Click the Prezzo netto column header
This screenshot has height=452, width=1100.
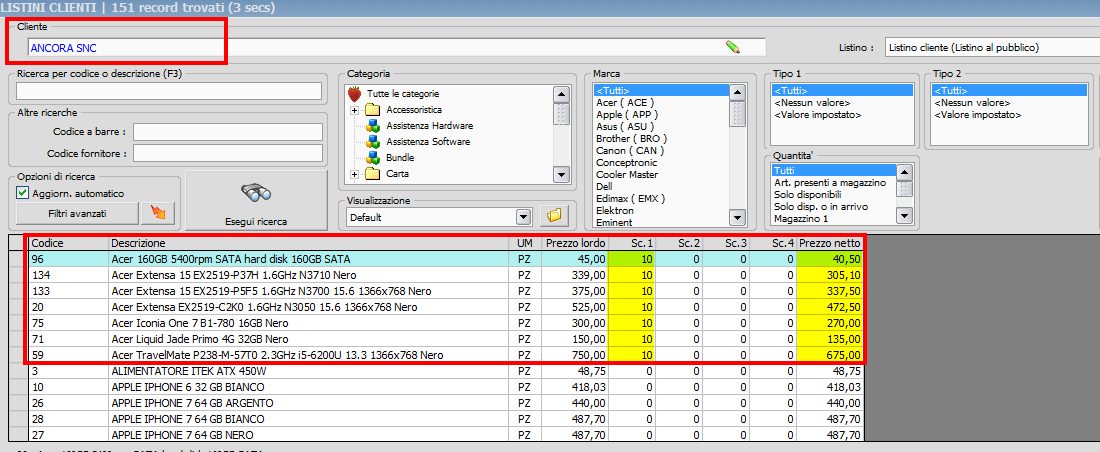click(830, 243)
